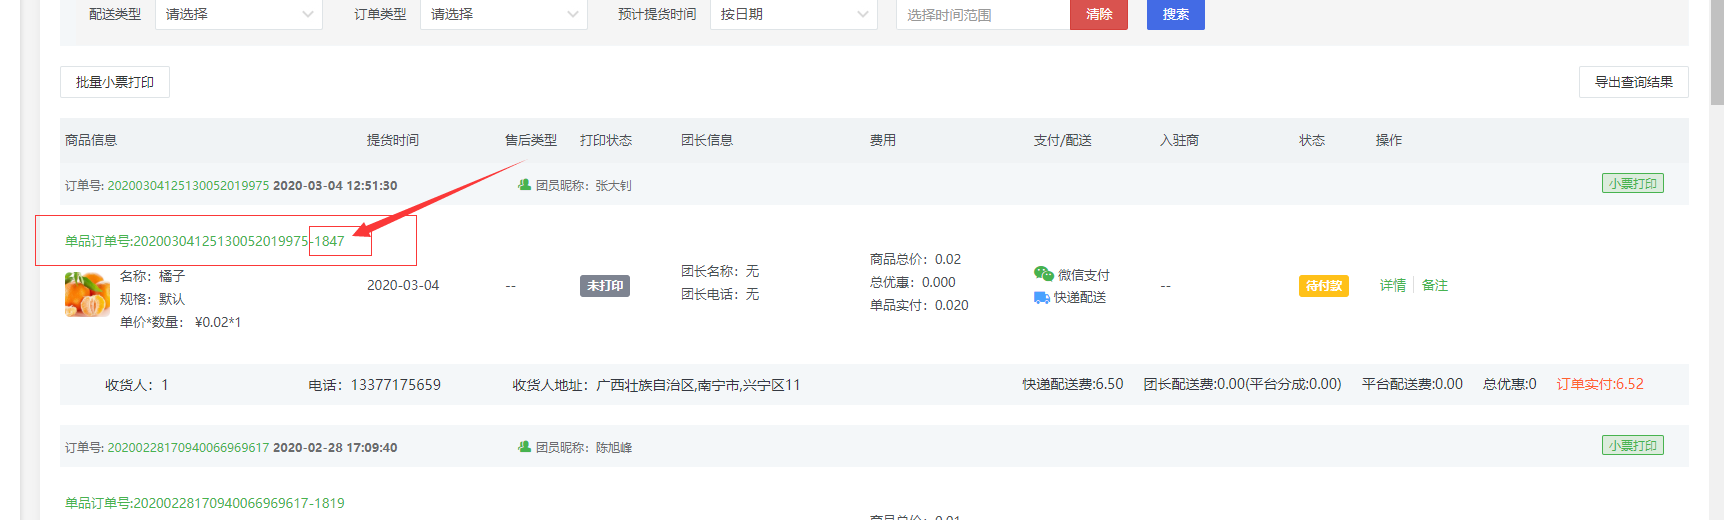This screenshot has width=1724, height=520.
Task: Open the 按日期 time type dropdown
Action: coord(793,14)
